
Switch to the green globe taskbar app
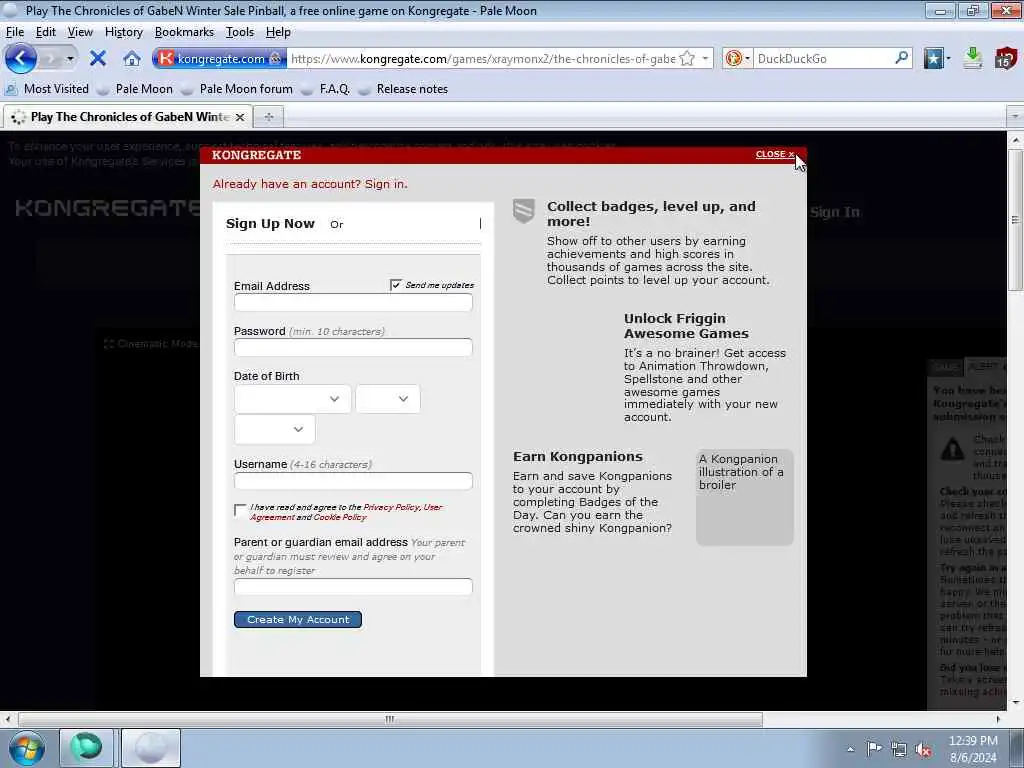tap(86, 748)
